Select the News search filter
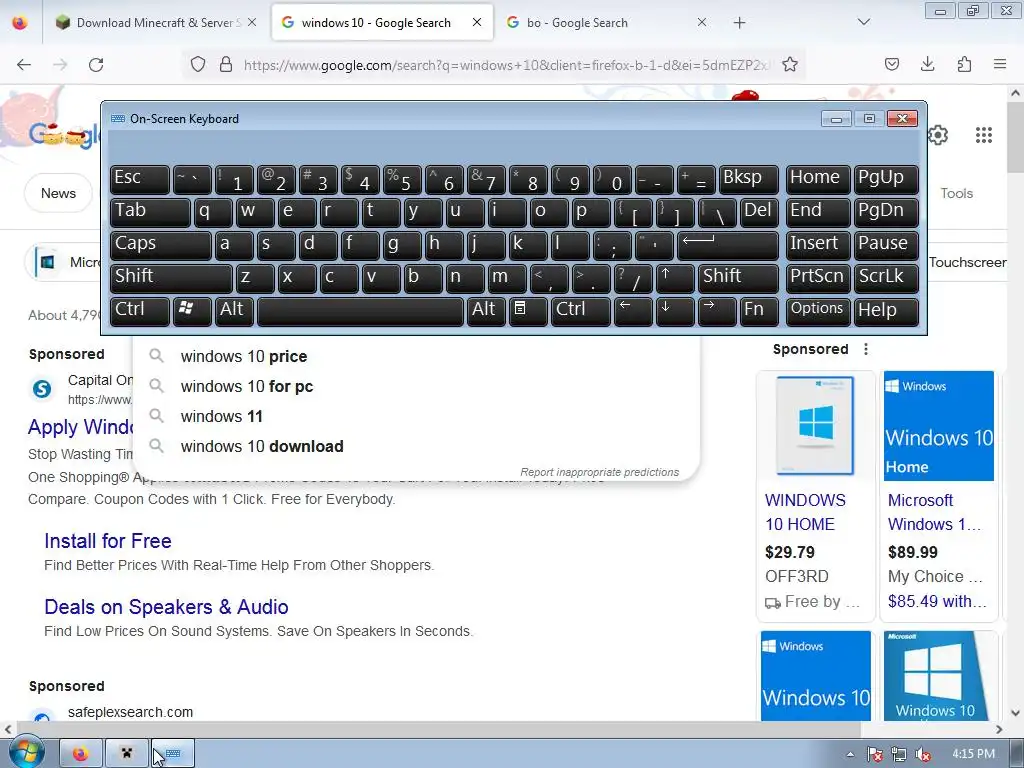 (x=58, y=193)
